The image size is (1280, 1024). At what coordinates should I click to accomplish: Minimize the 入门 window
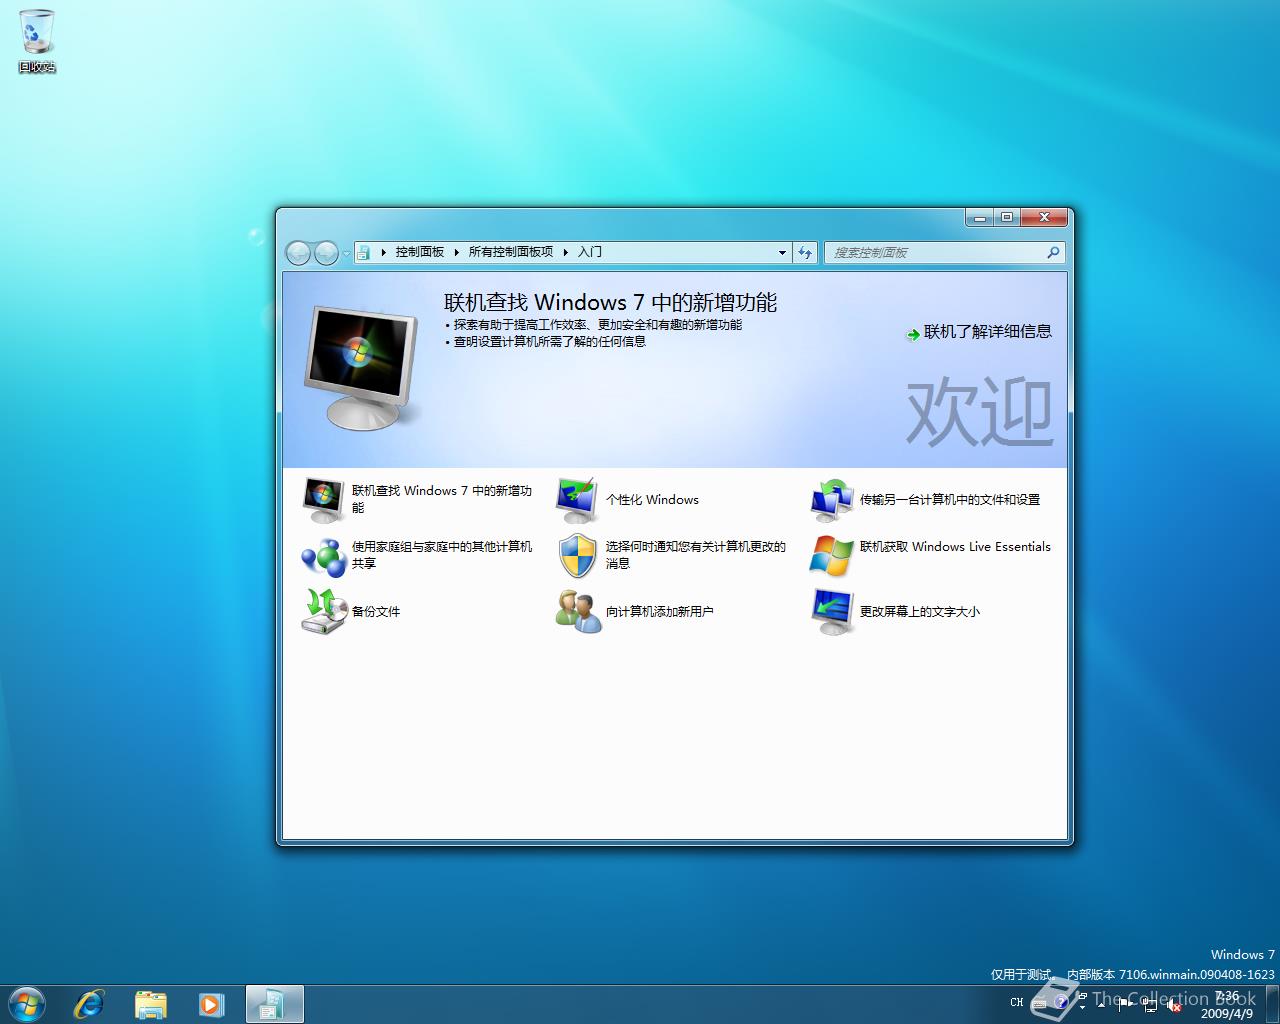pos(980,217)
